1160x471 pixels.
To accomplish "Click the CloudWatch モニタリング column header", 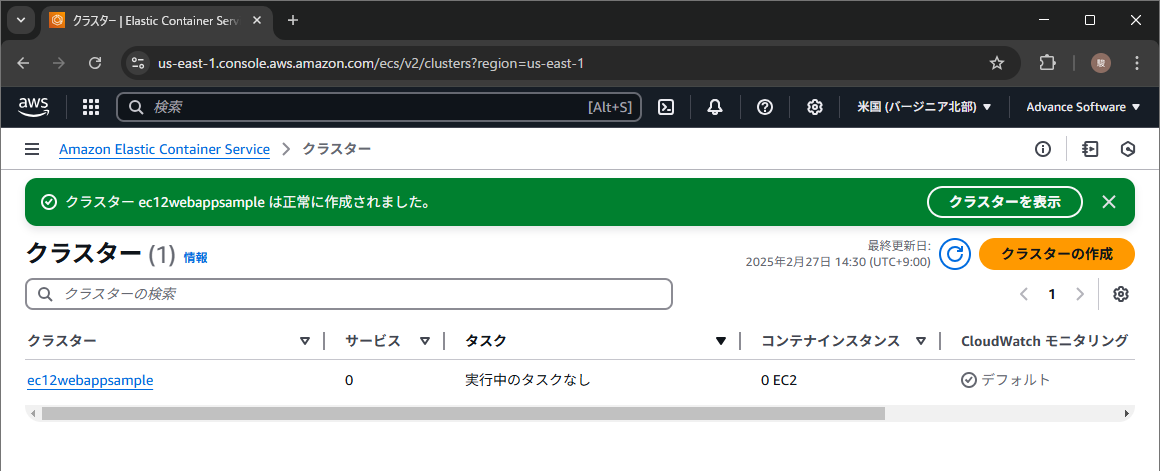I will pyautogui.click(x=1044, y=341).
